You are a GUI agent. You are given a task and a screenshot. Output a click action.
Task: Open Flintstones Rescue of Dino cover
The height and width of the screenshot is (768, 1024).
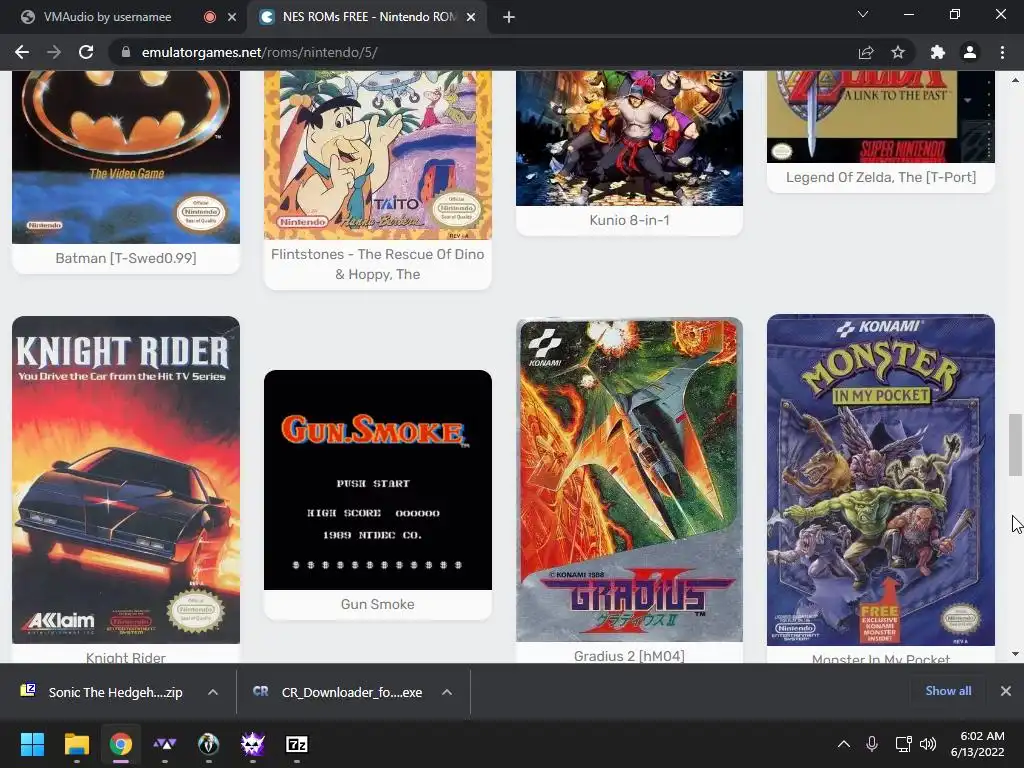pos(377,155)
